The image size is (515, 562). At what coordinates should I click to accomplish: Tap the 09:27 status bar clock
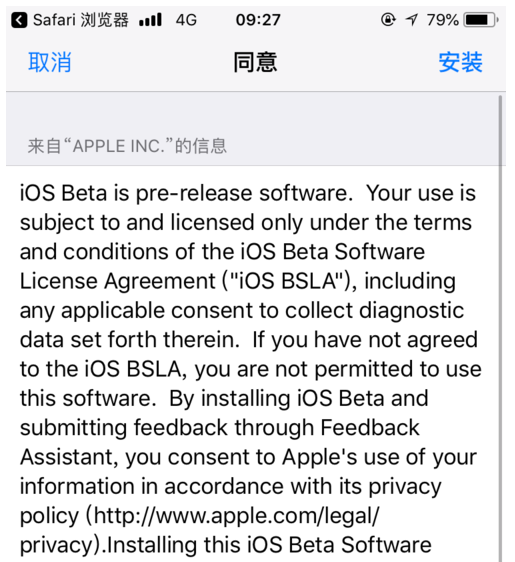[258, 20]
